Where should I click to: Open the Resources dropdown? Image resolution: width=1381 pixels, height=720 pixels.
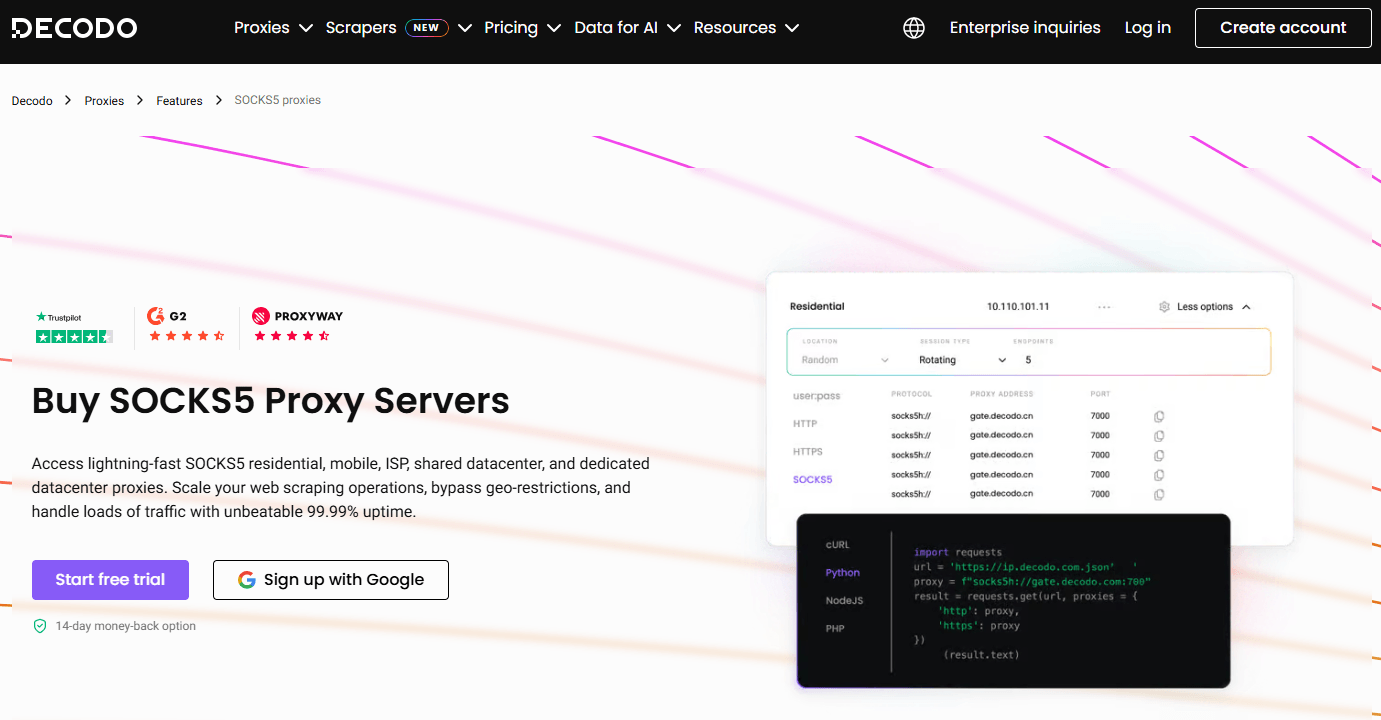[746, 28]
